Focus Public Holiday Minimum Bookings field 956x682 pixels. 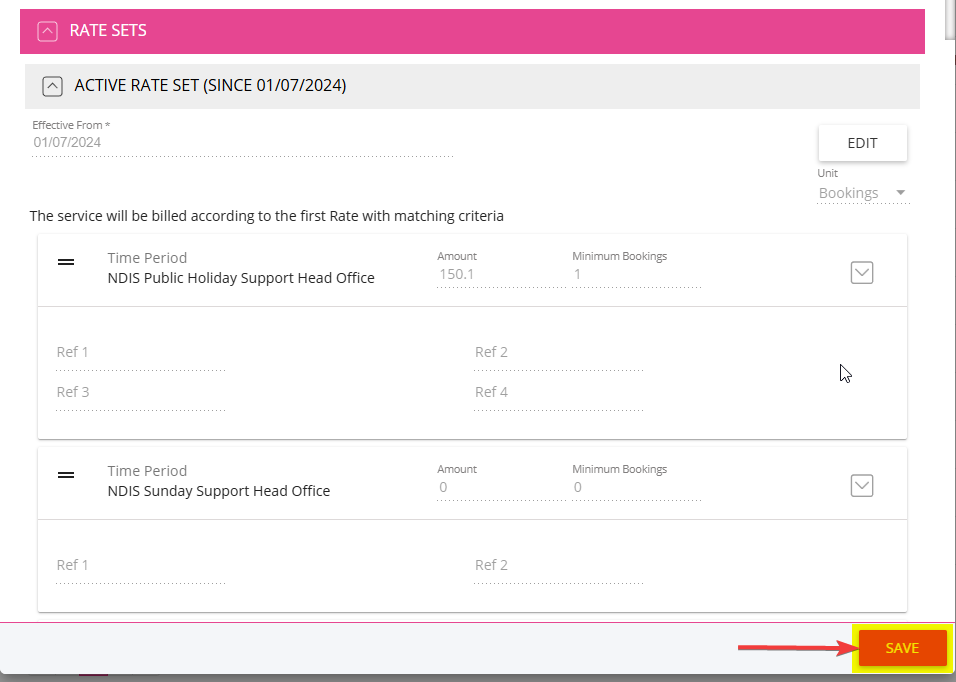tap(636, 274)
